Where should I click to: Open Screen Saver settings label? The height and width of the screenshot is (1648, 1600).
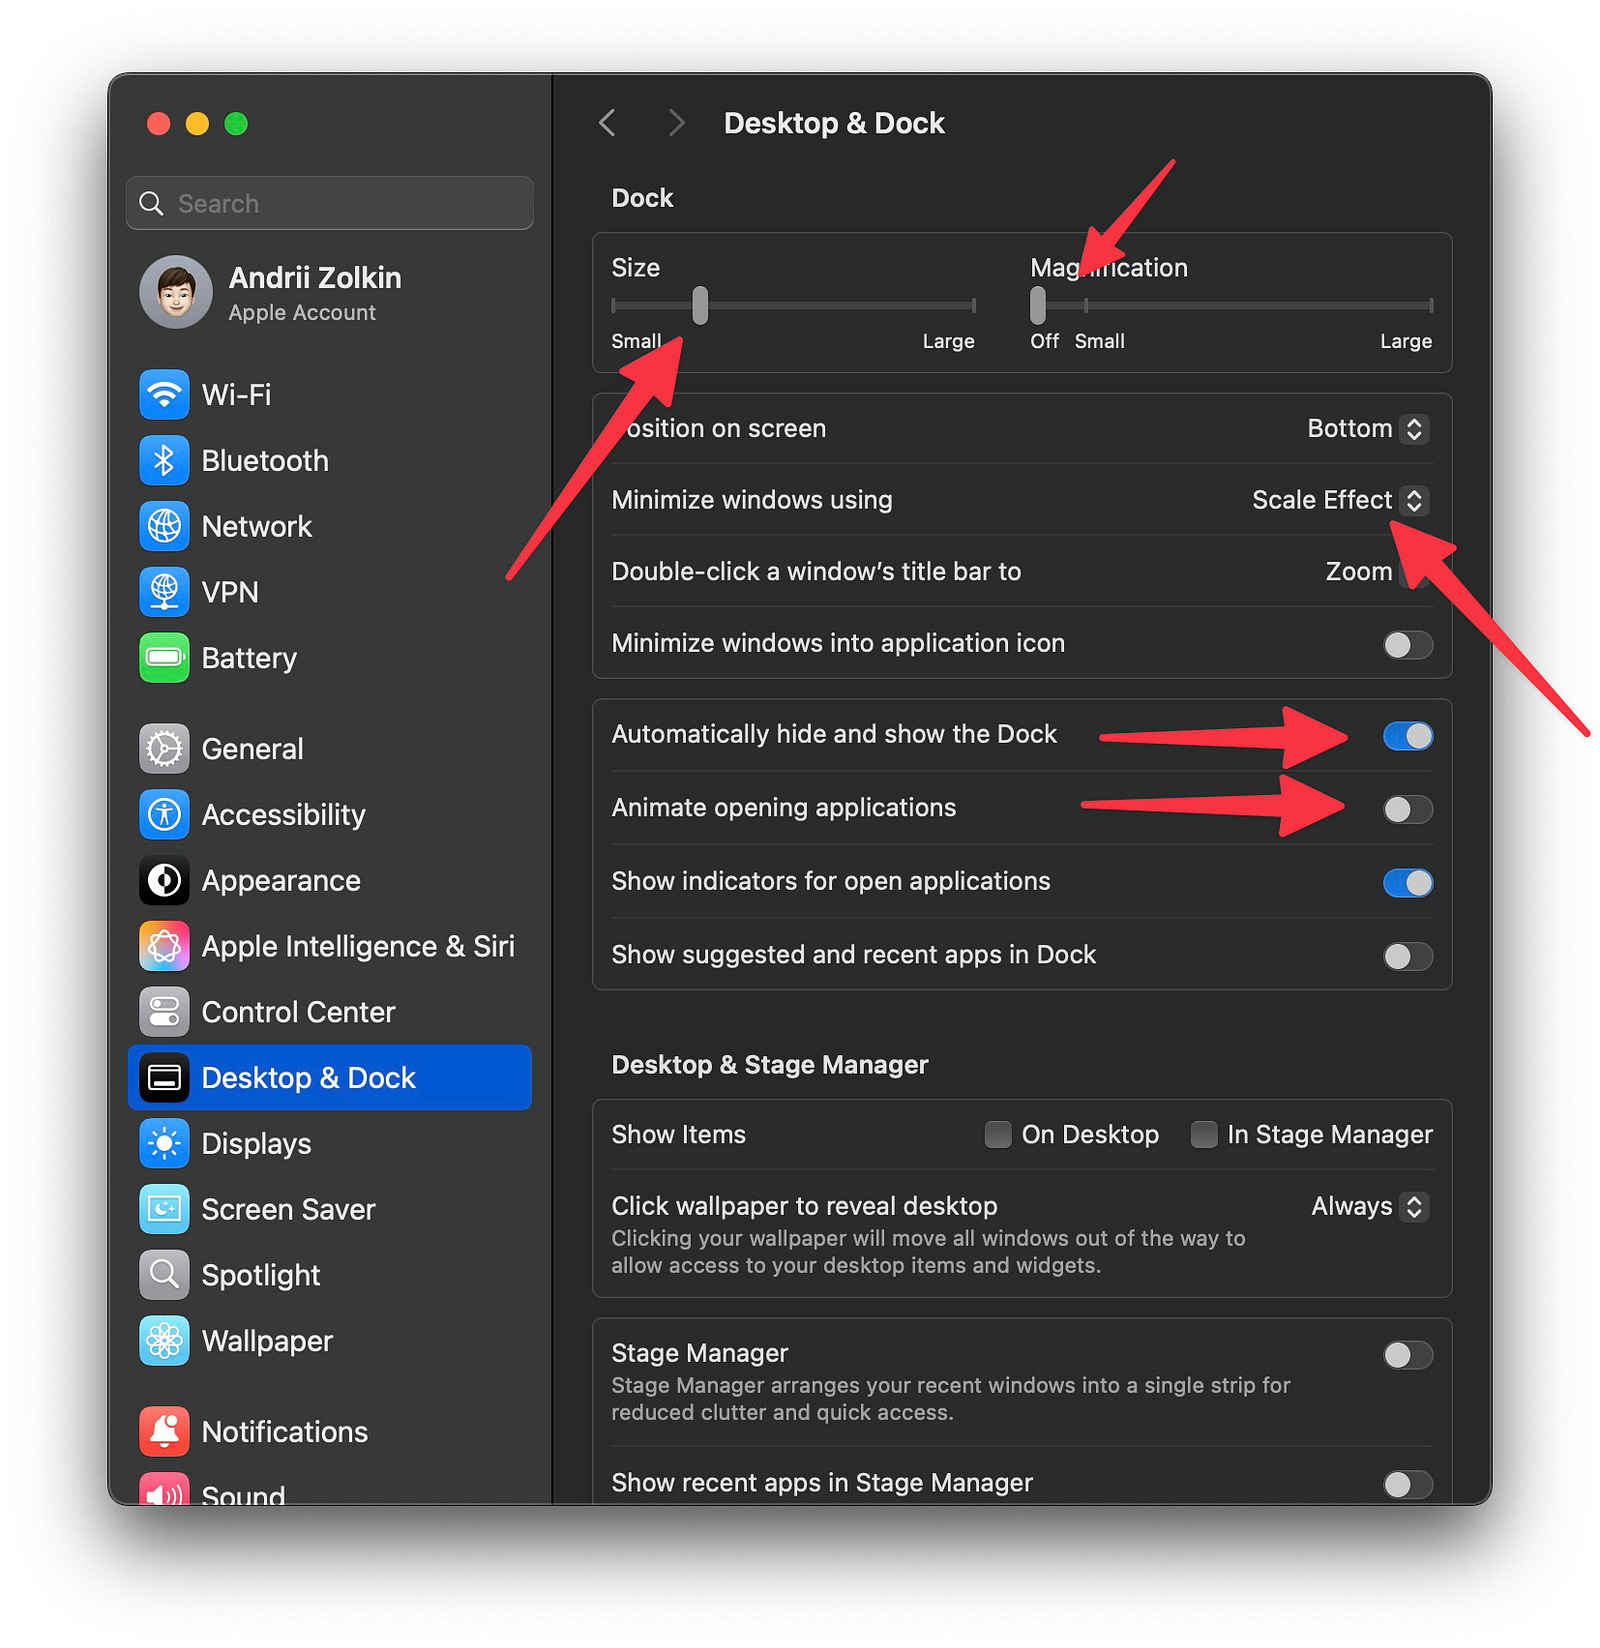coord(289,1210)
